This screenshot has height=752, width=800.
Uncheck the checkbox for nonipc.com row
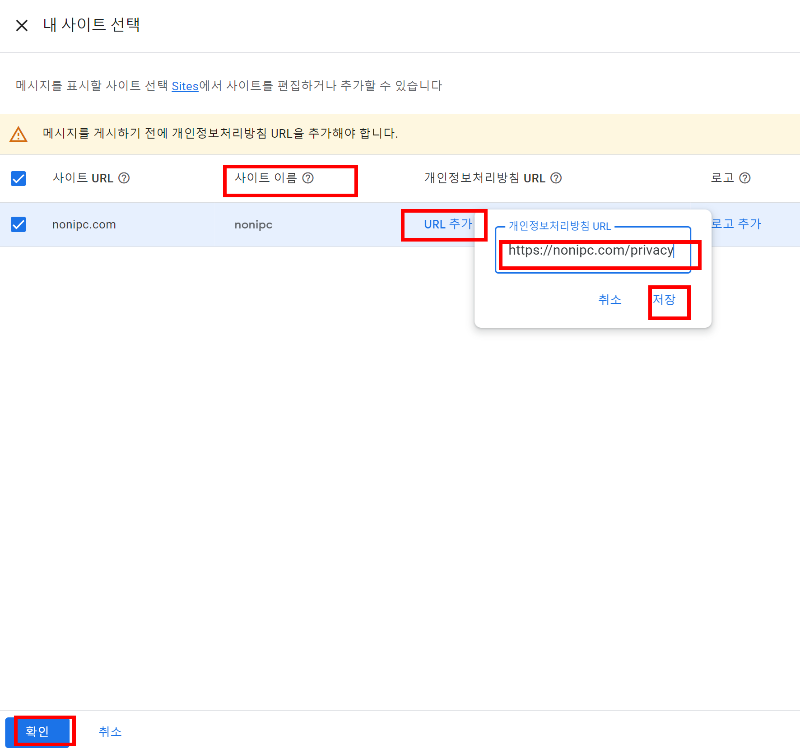[x=17, y=224]
